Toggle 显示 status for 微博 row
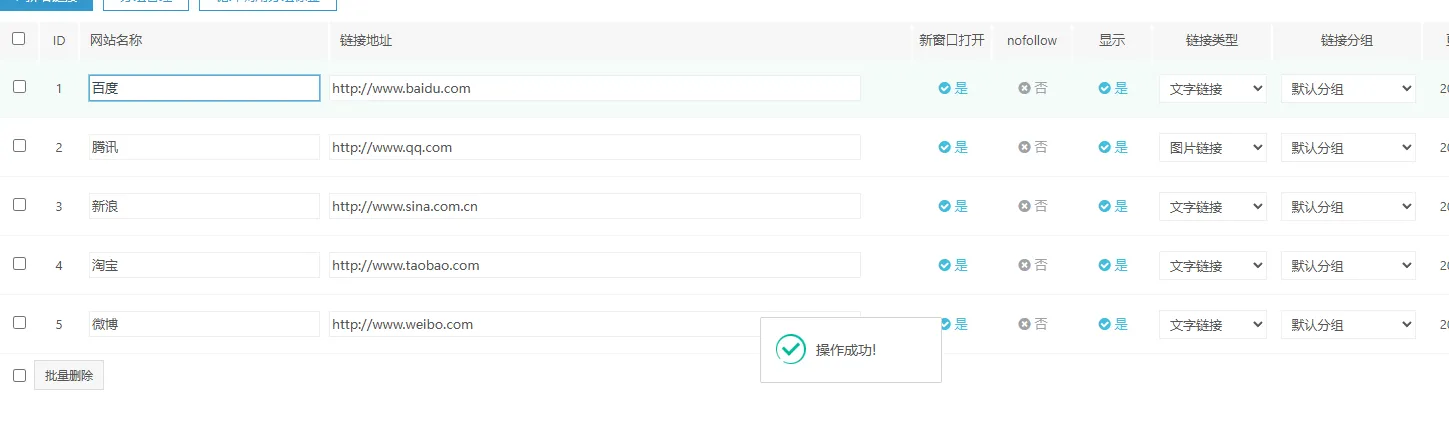Viewport: 1449px width, 431px height. (x=1113, y=324)
